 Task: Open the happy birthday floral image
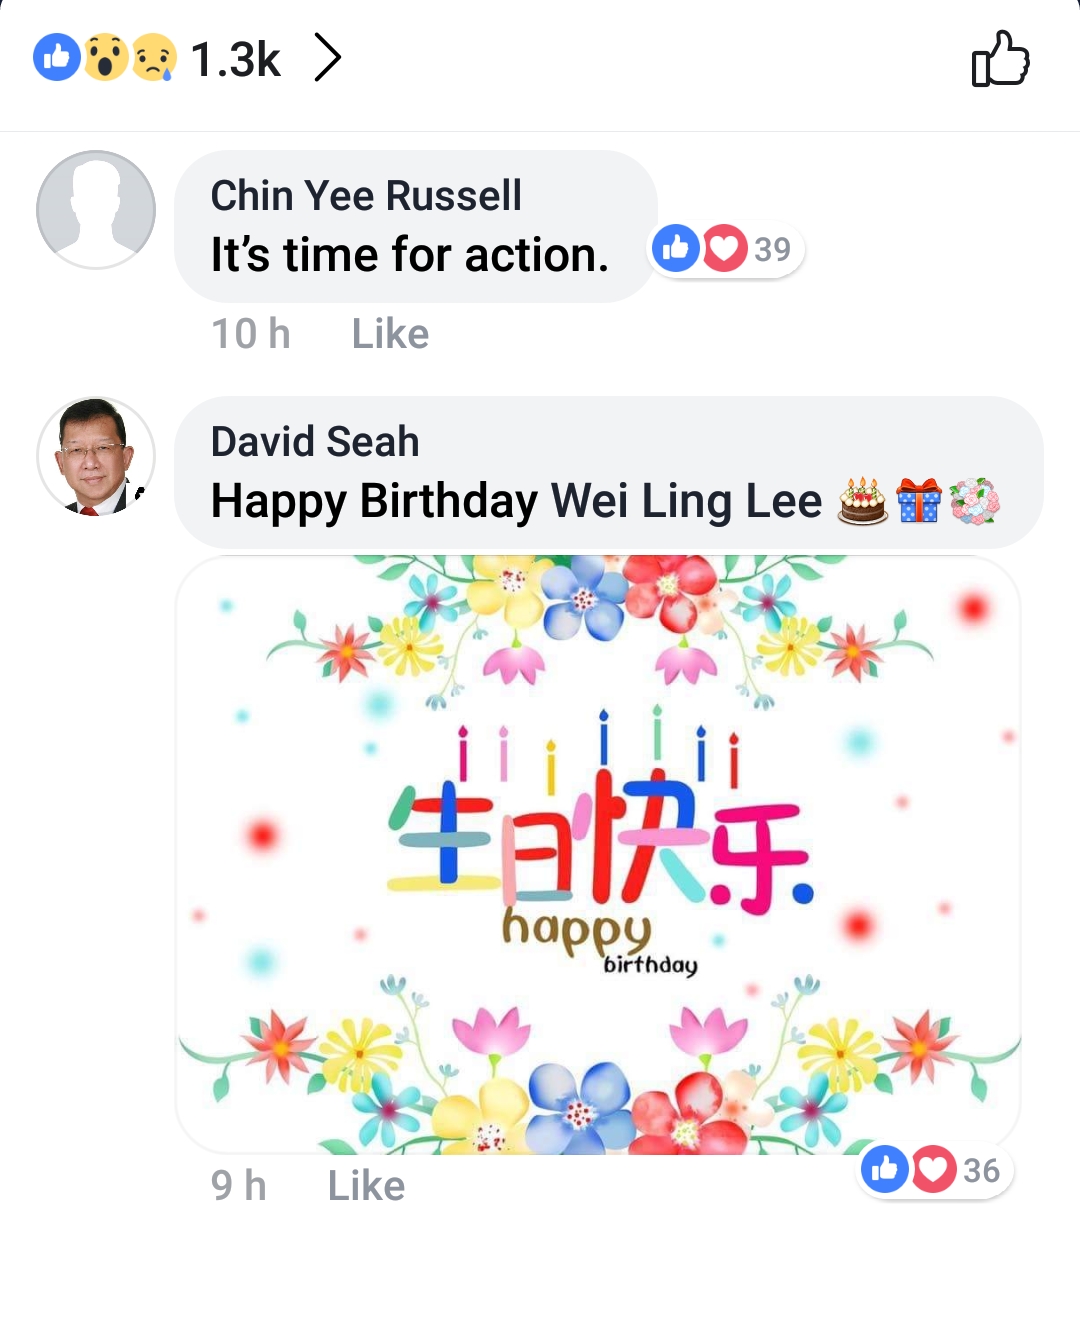[x=598, y=856]
